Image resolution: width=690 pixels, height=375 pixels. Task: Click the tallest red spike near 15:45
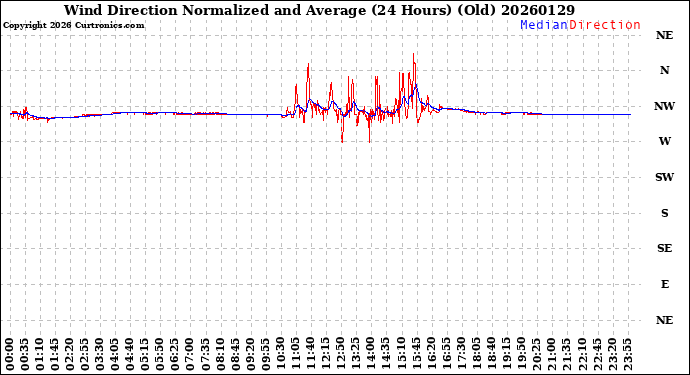[414, 66]
